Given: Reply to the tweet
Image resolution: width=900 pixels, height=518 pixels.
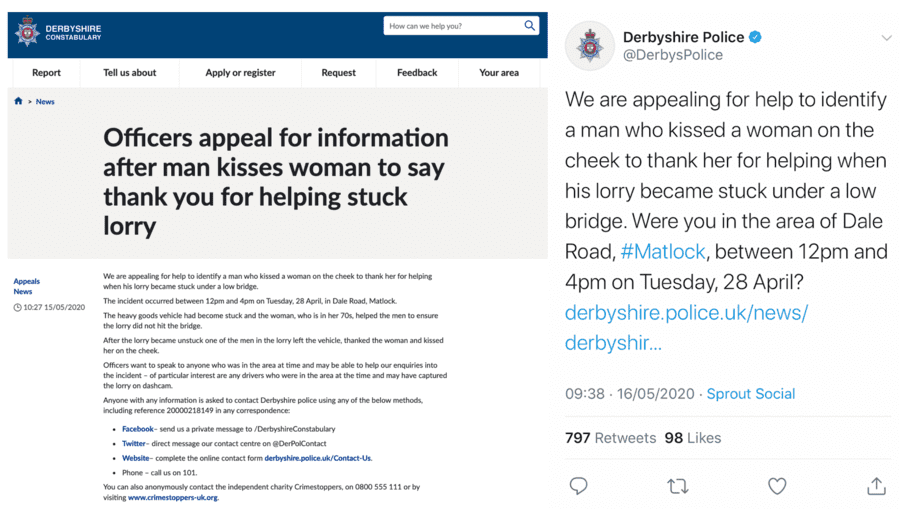Looking at the screenshot, I should [579, 486].
